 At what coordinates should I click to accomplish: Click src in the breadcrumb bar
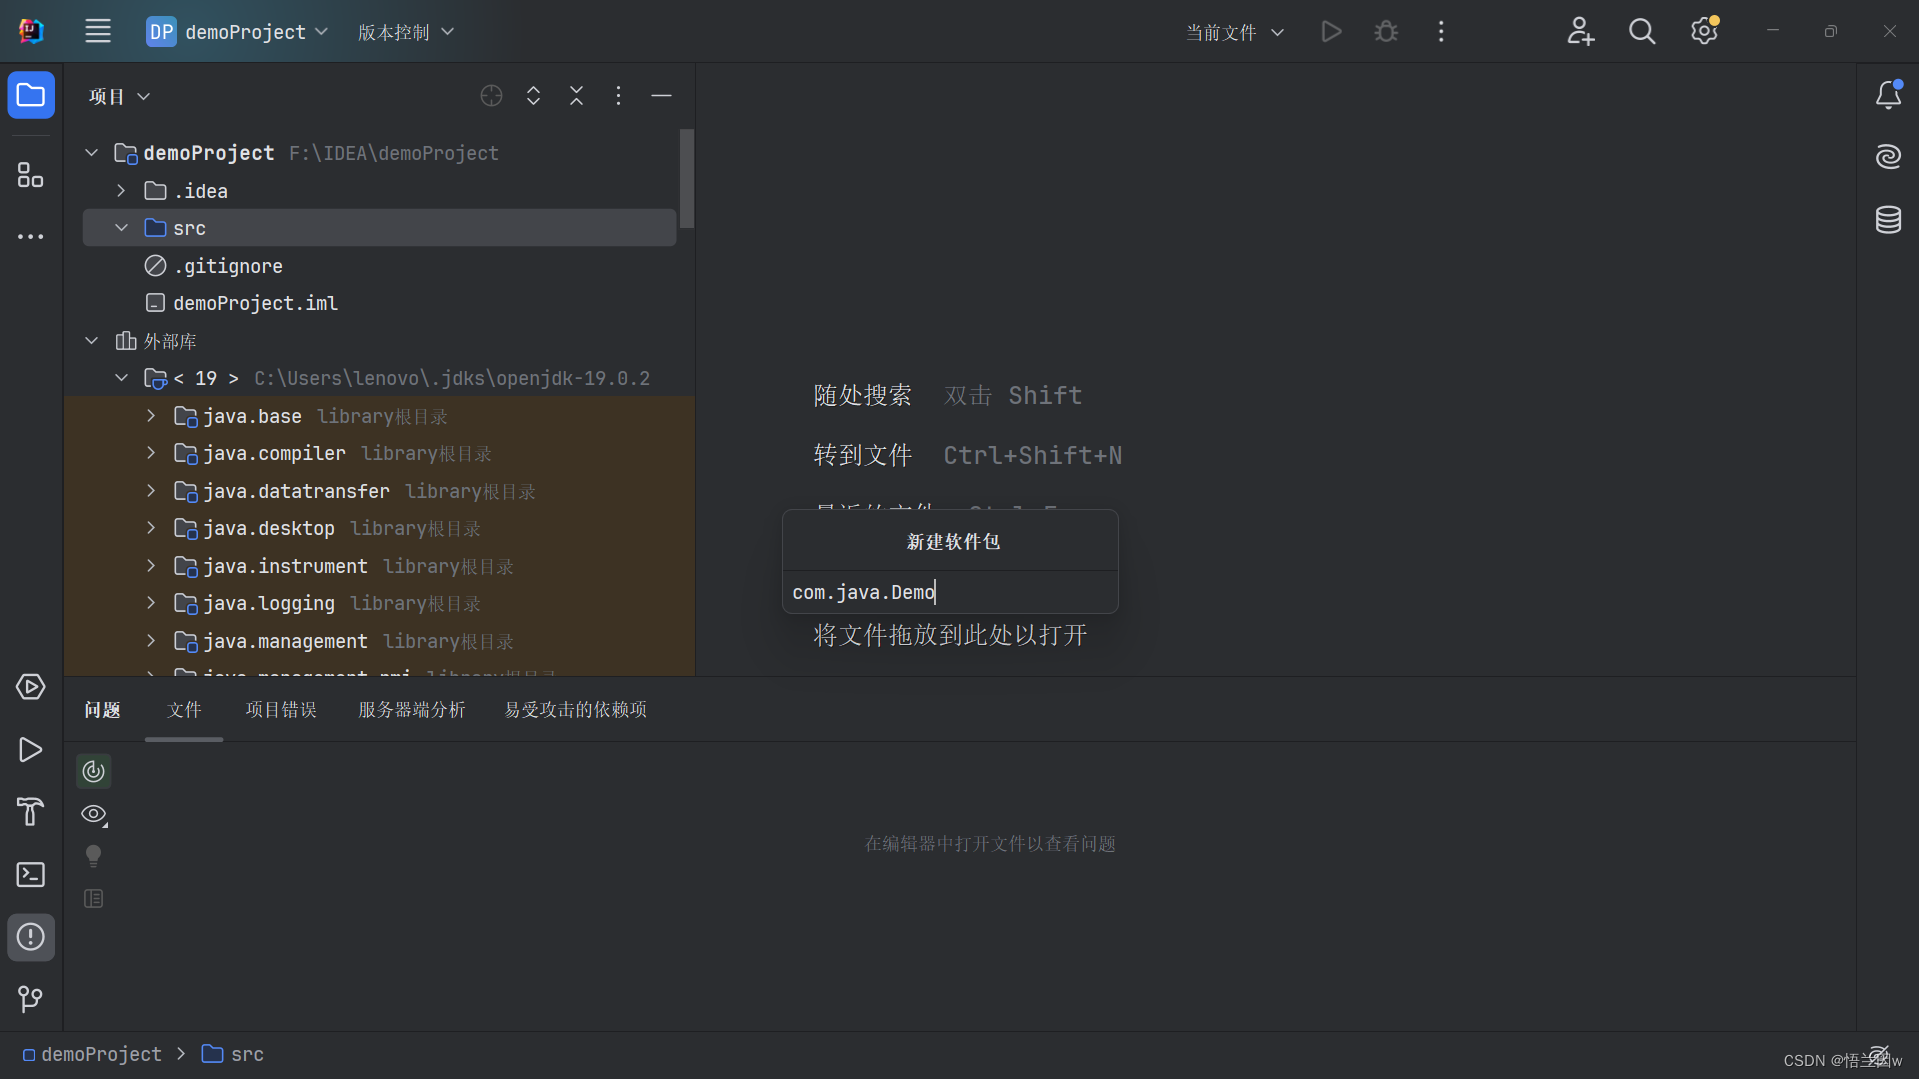[233, 1054]
